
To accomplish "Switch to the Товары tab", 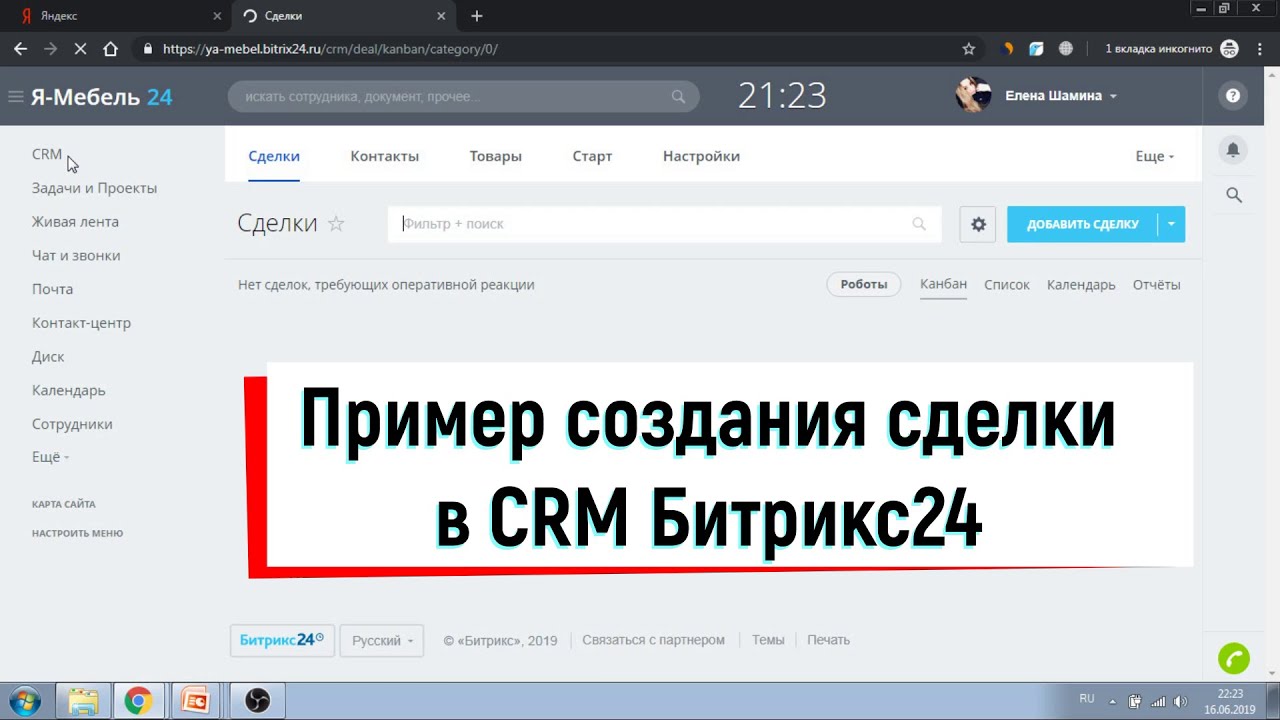I will tap(496, 156).
